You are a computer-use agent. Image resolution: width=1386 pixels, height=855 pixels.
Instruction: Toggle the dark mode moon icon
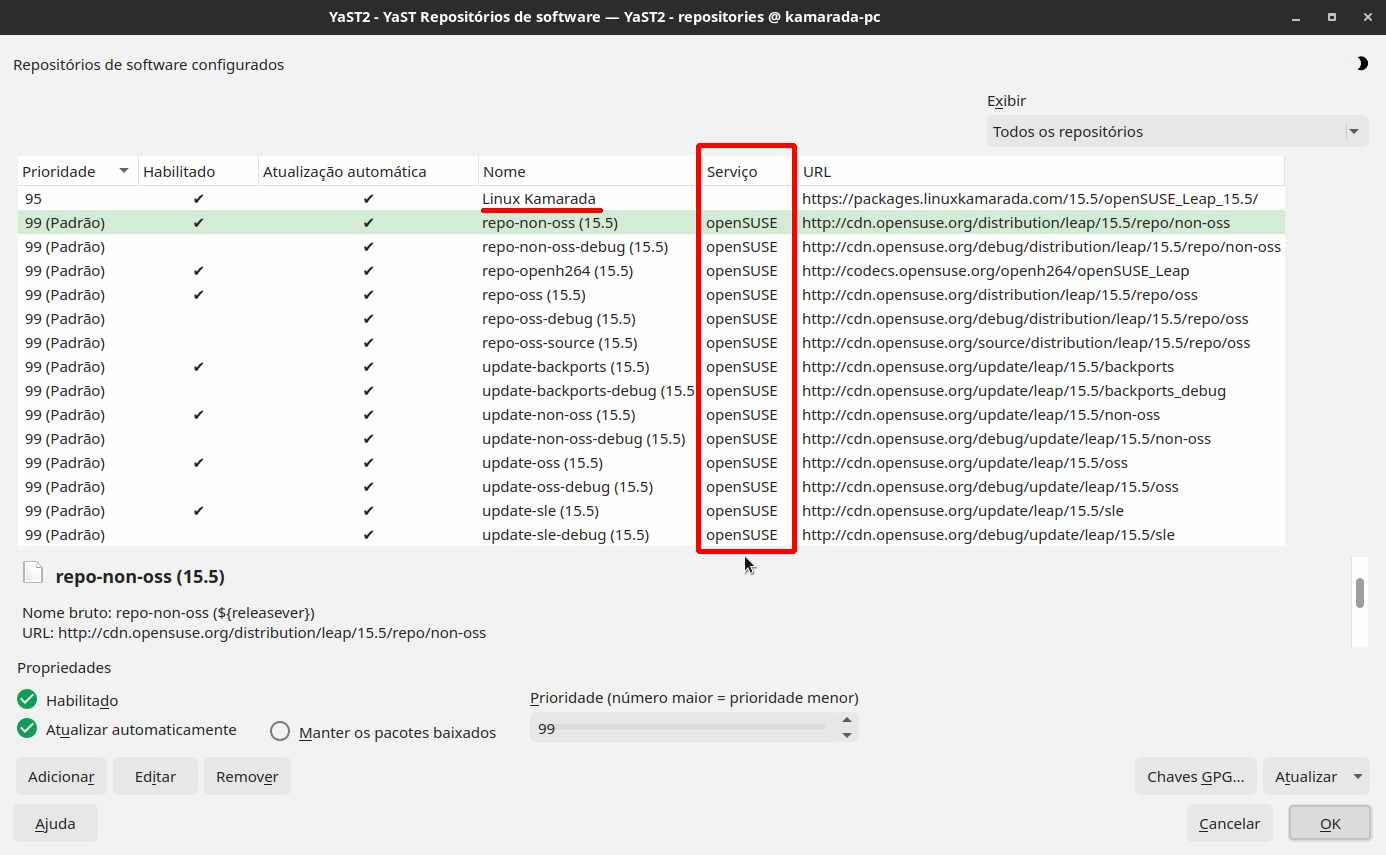click(x=1362, y=64)
